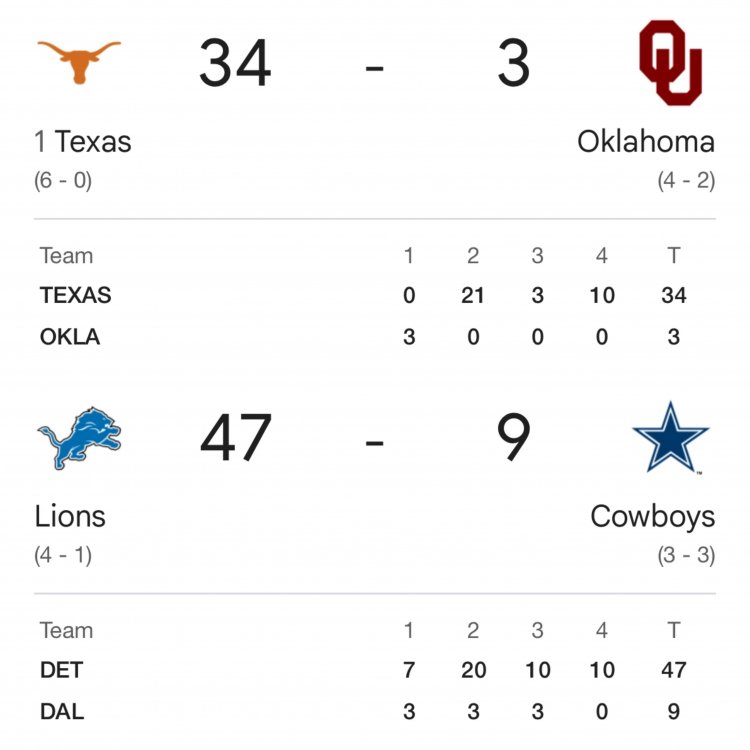Click the DAL row label in box score
This screenshot has width=750, height=750.
[x=62, y=712]
